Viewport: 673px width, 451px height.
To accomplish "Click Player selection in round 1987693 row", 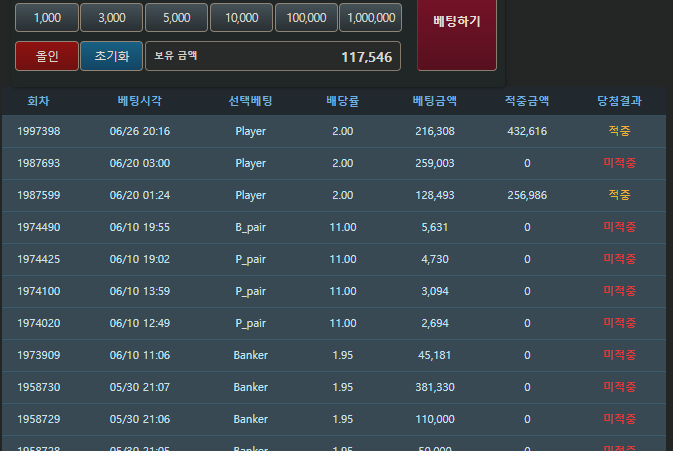I will click(x=250, y=163).
